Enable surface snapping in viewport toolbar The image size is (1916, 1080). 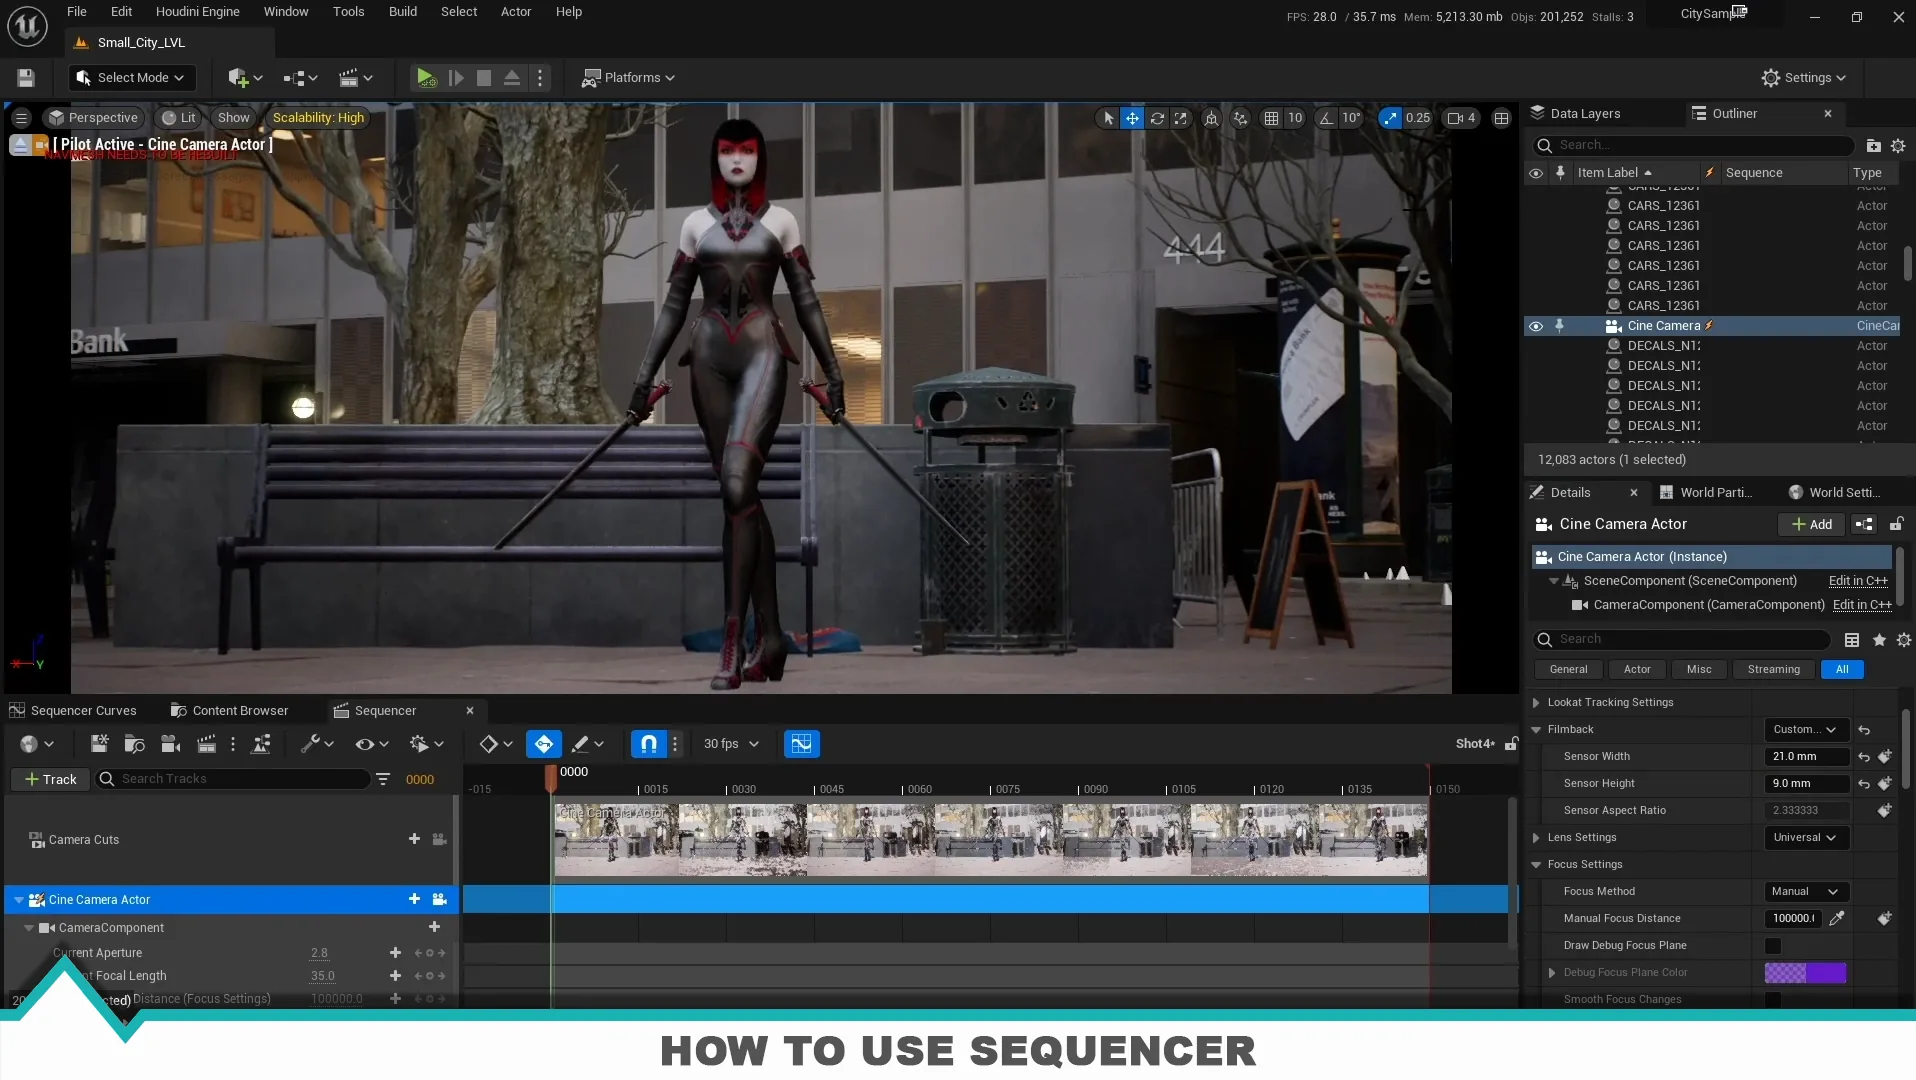coord(1240,118)
